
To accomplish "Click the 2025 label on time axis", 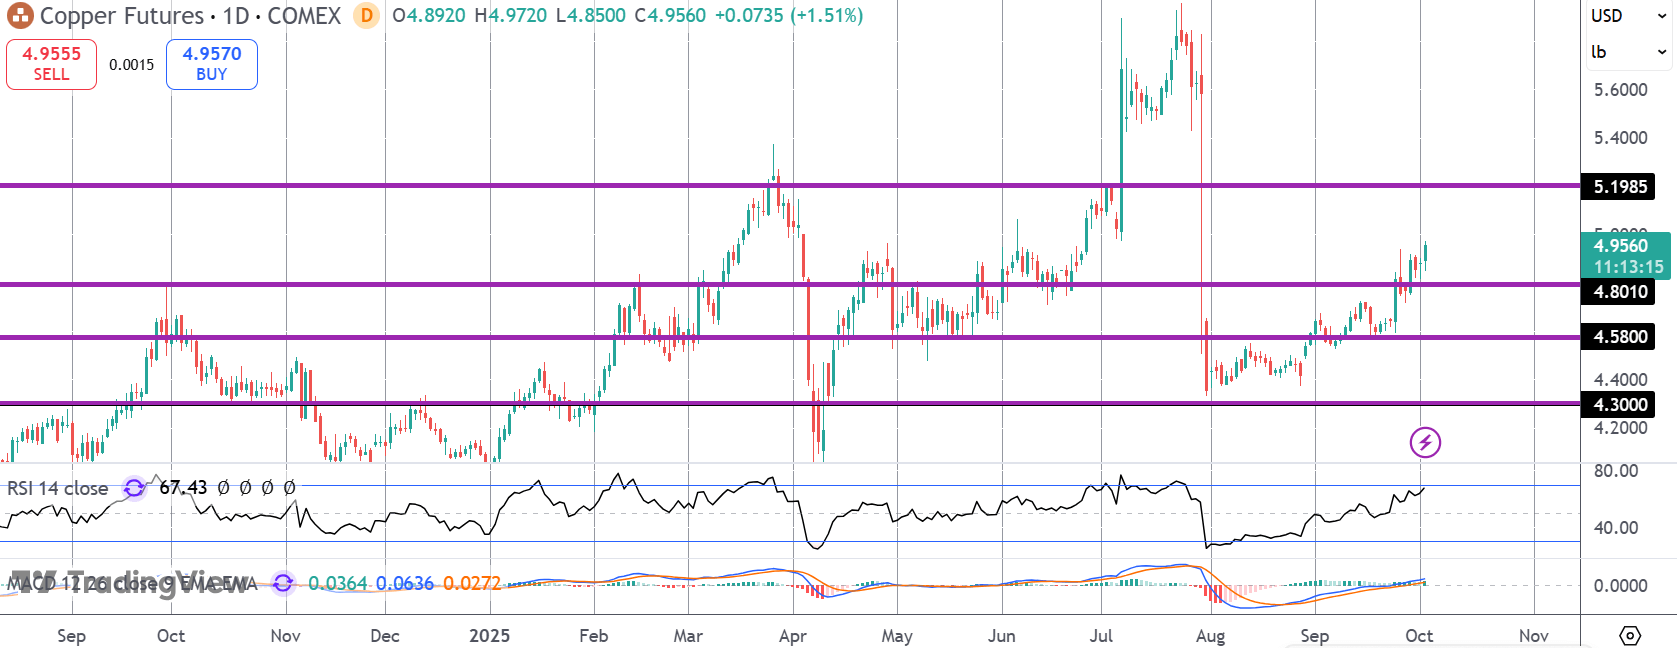I will pos(489,636).
